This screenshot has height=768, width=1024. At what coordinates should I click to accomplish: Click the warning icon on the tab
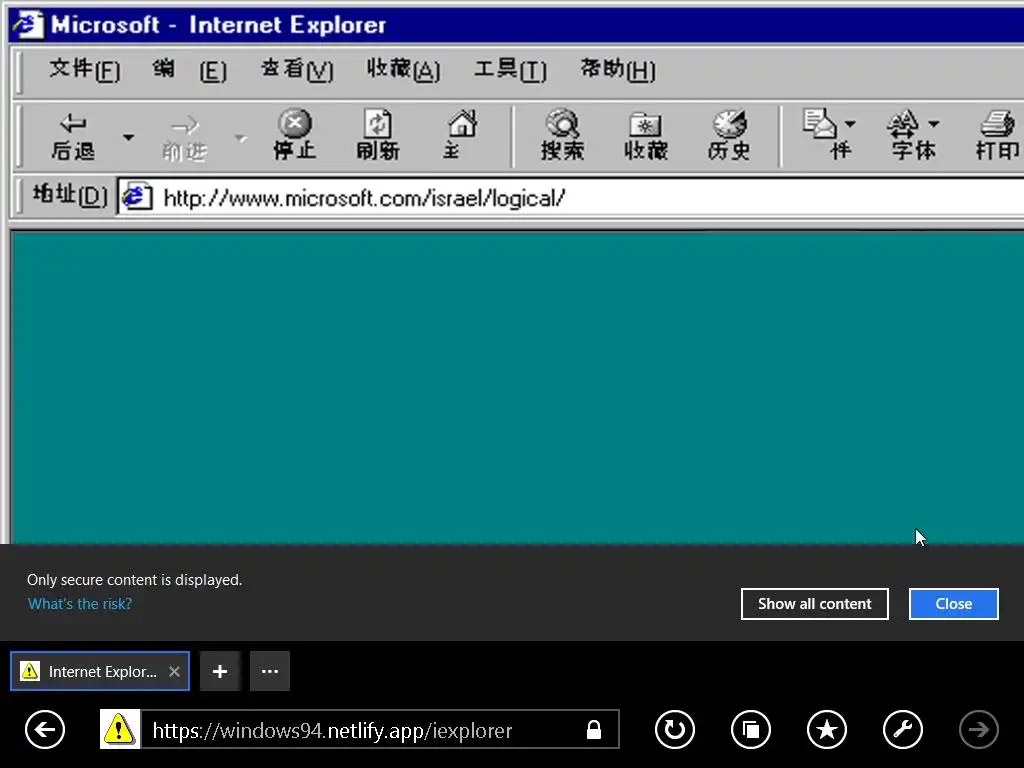(30, 671)
